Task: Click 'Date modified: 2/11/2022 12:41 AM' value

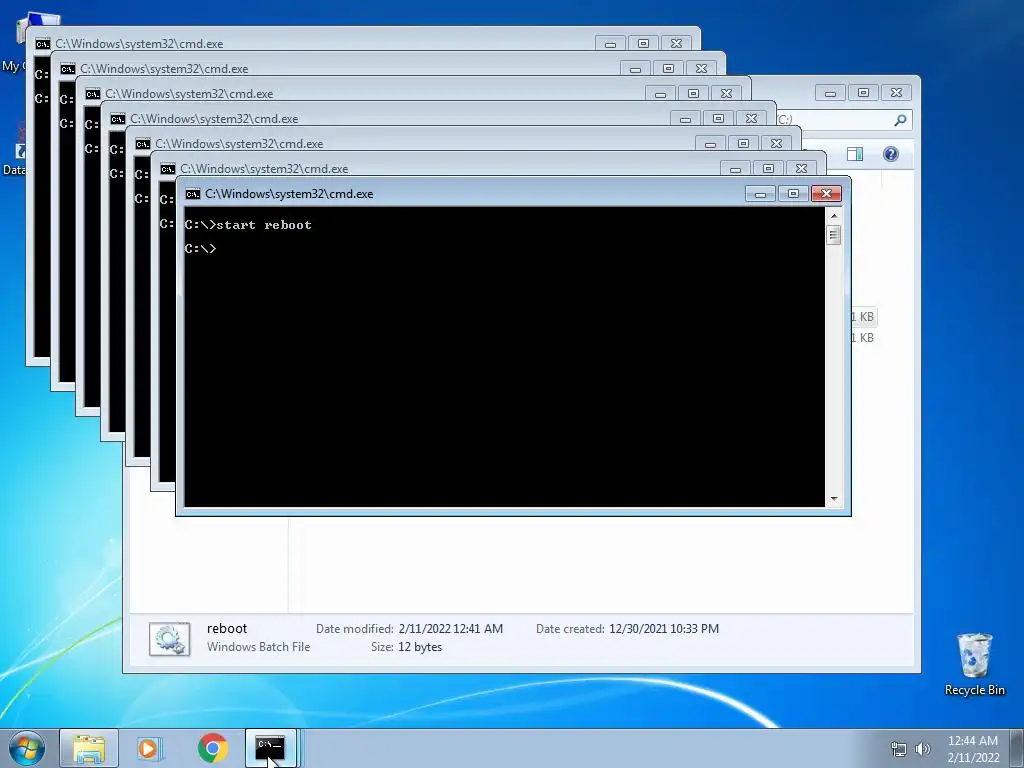Action: tap(451, 629)
